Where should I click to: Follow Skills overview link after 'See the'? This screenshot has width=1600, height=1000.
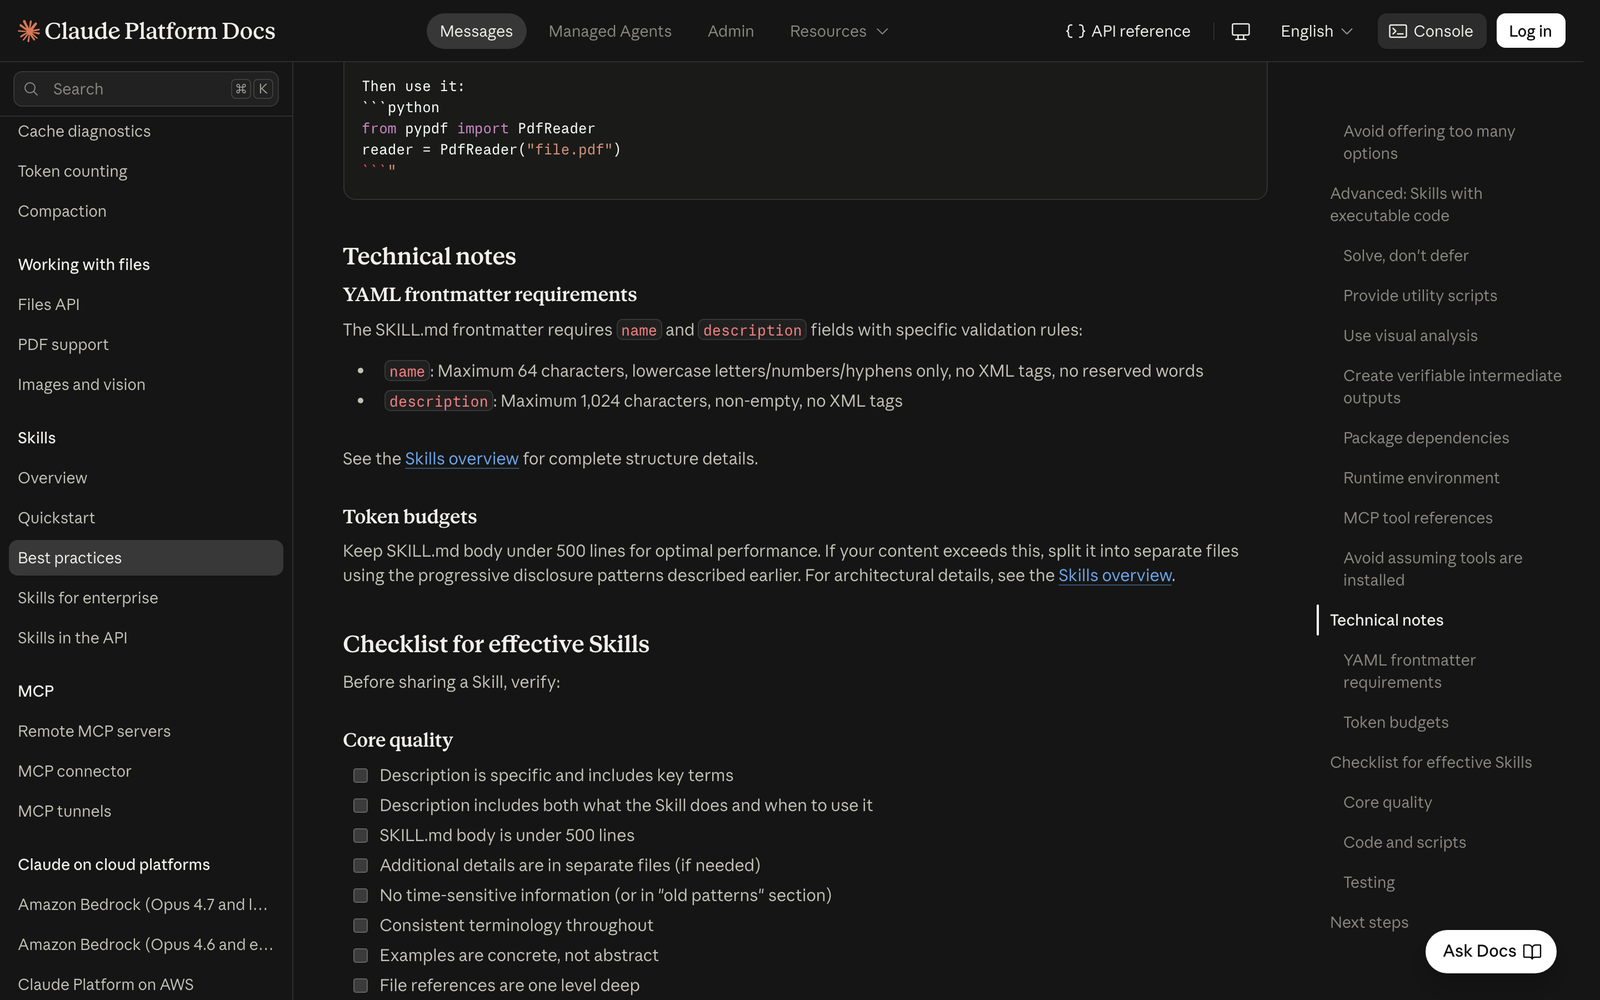coord(462,458)
